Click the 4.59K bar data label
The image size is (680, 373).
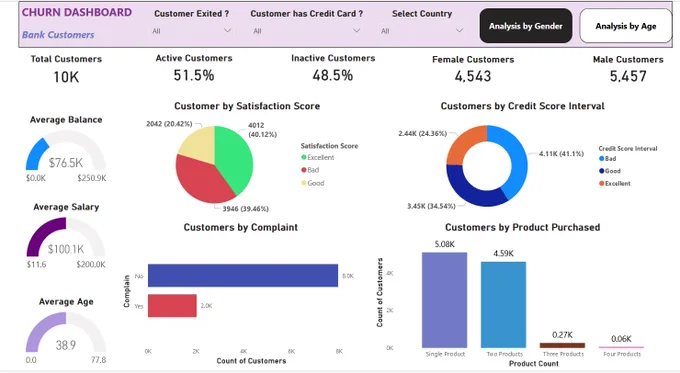[503, 254]
